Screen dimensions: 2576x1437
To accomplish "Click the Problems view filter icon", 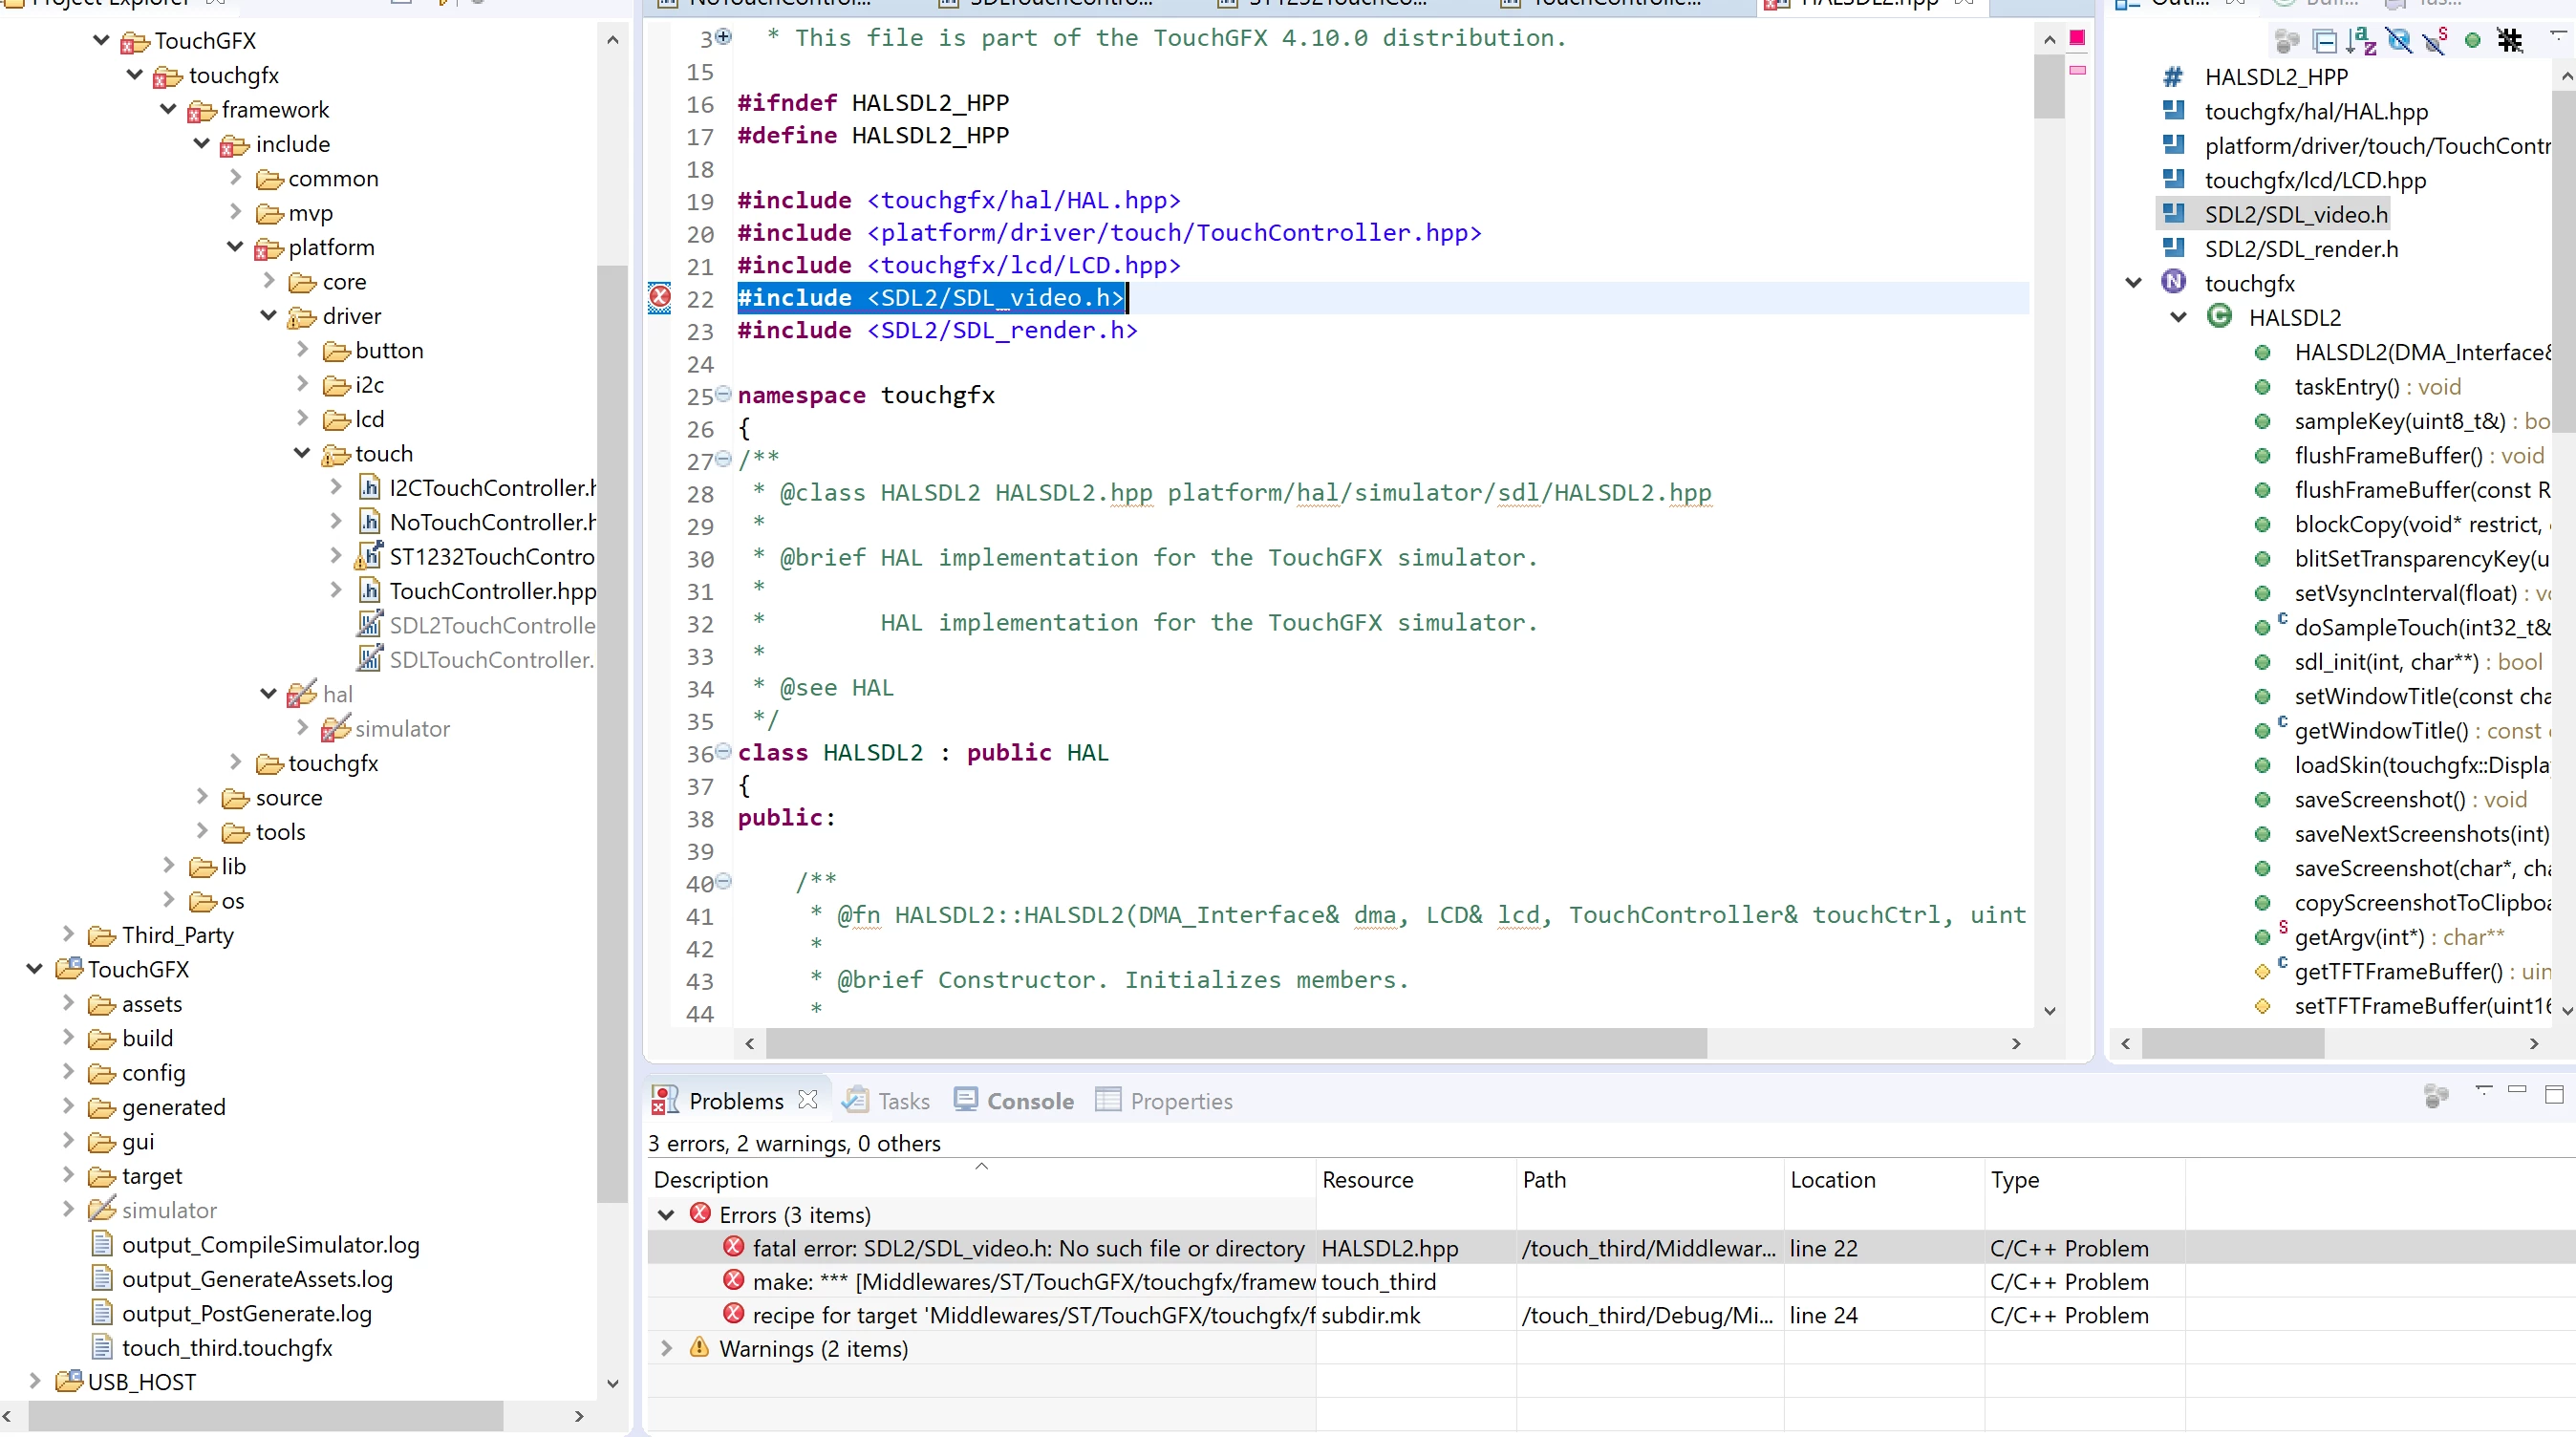I will pos(2436,1096).
